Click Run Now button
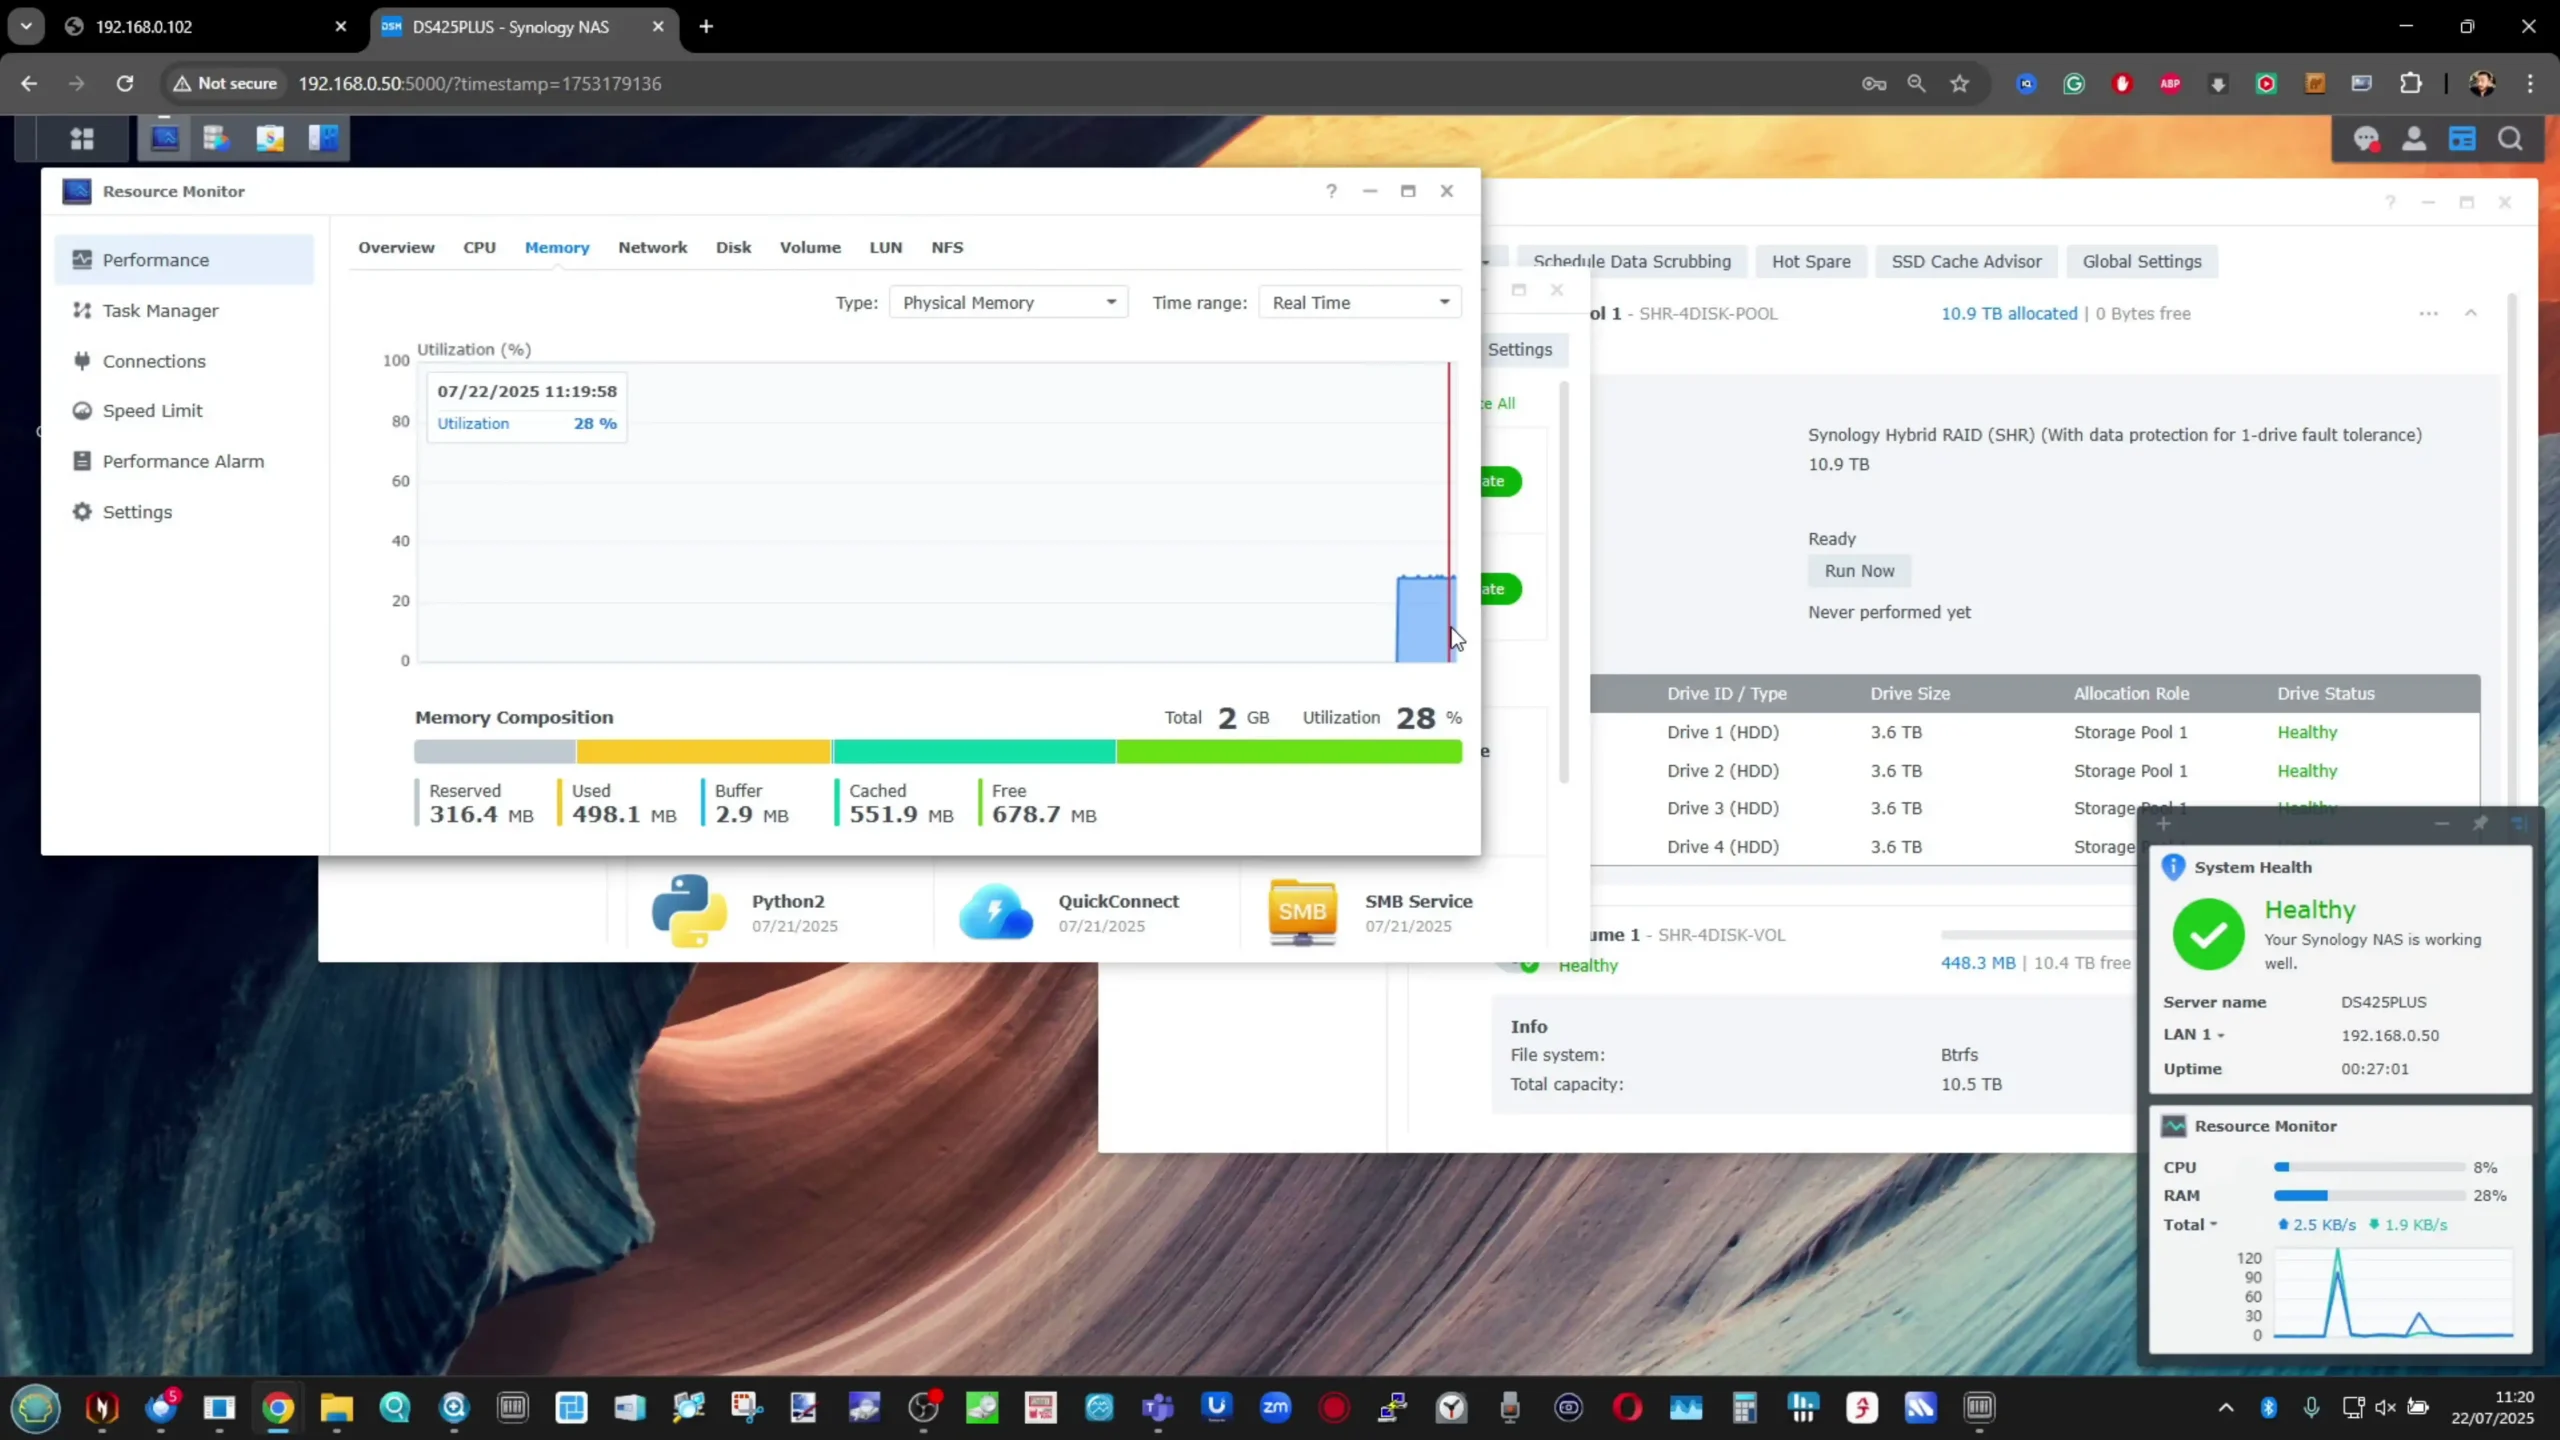 (x=1859, y=571)
